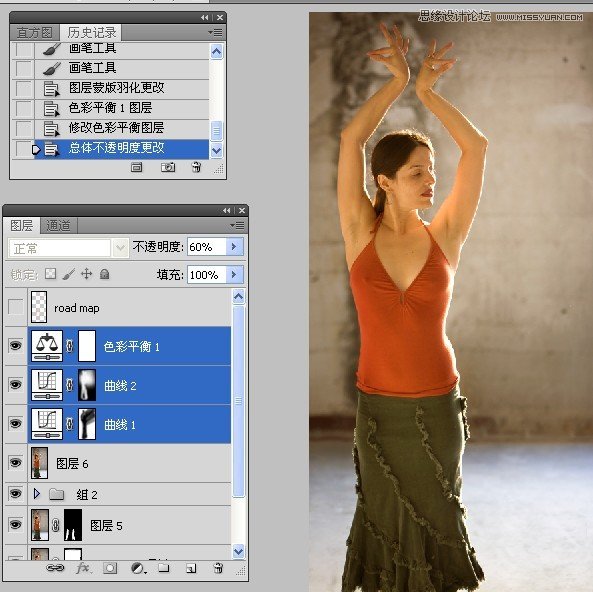
Task: Open layers panel flyout menu
Action: [237, 226]
